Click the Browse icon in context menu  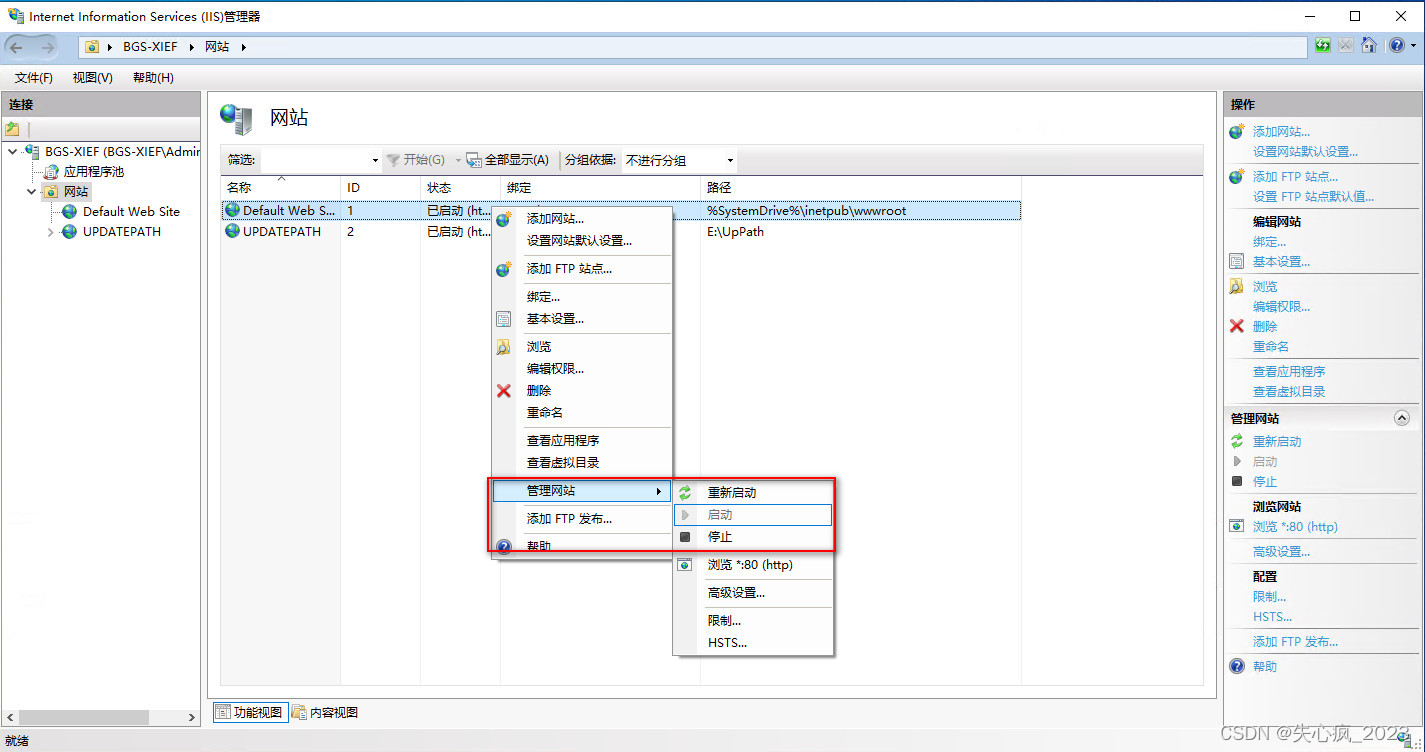point(504,347)
